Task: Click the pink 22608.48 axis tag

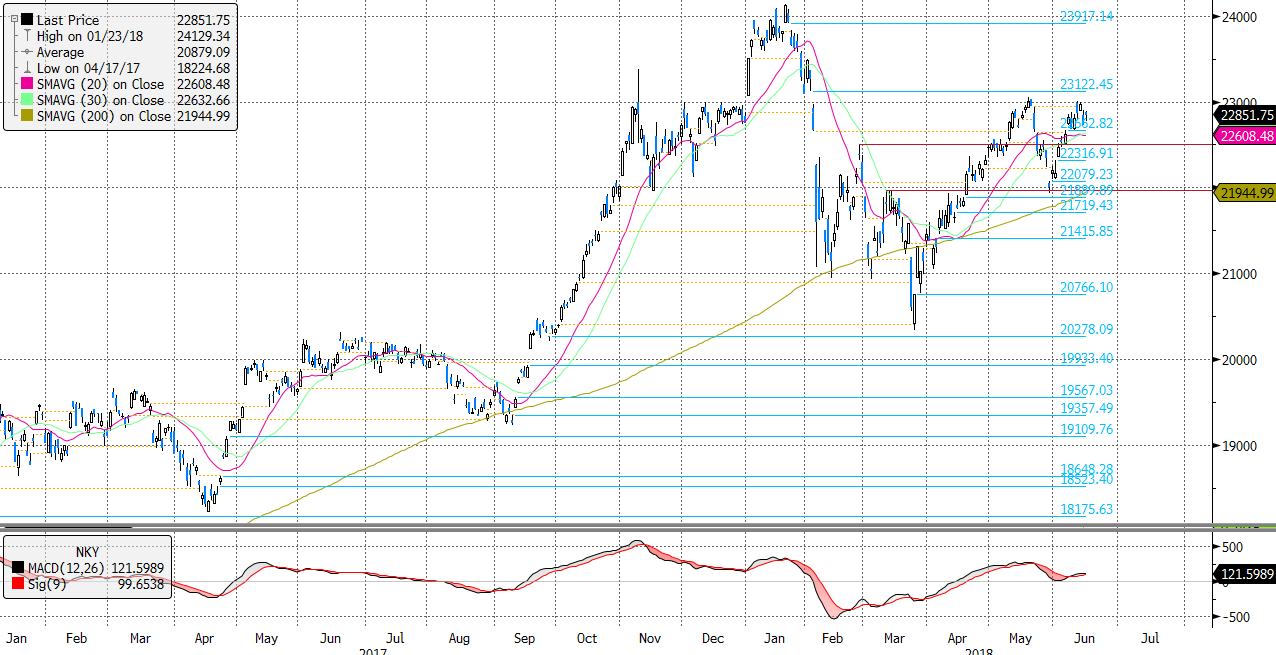Action: (x=1245, y=136)
